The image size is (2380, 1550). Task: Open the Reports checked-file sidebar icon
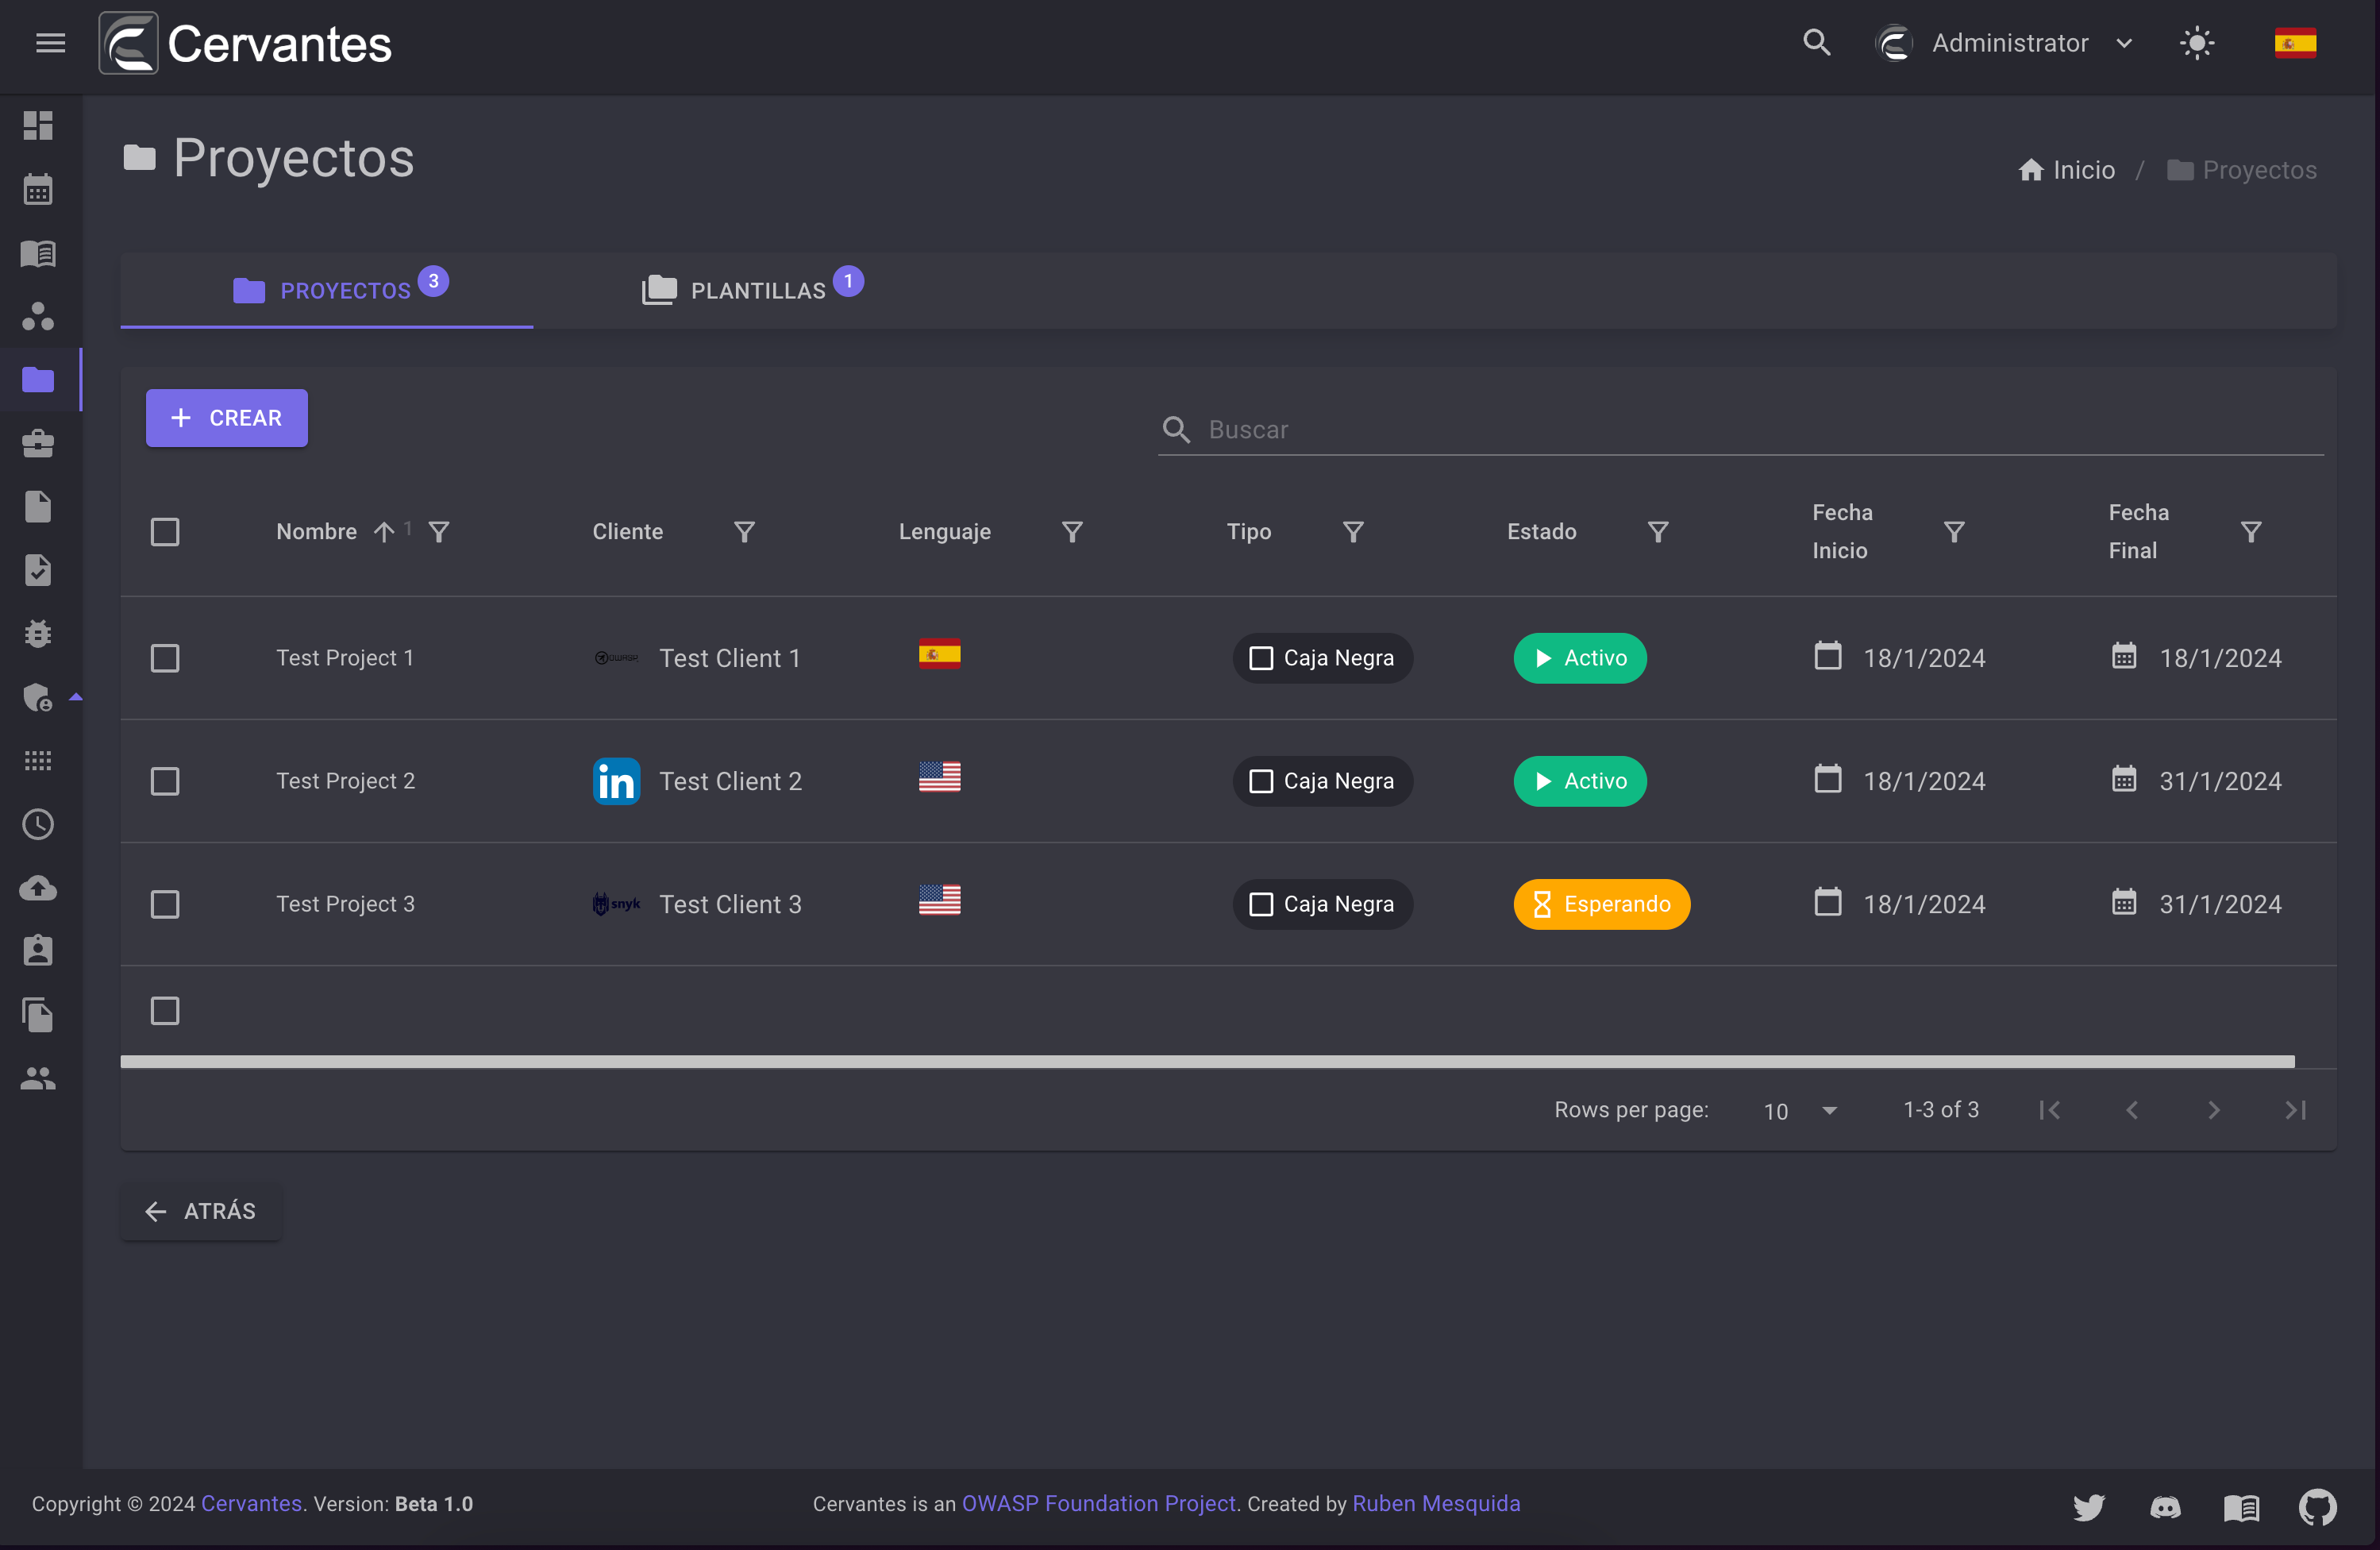point(38,570)
